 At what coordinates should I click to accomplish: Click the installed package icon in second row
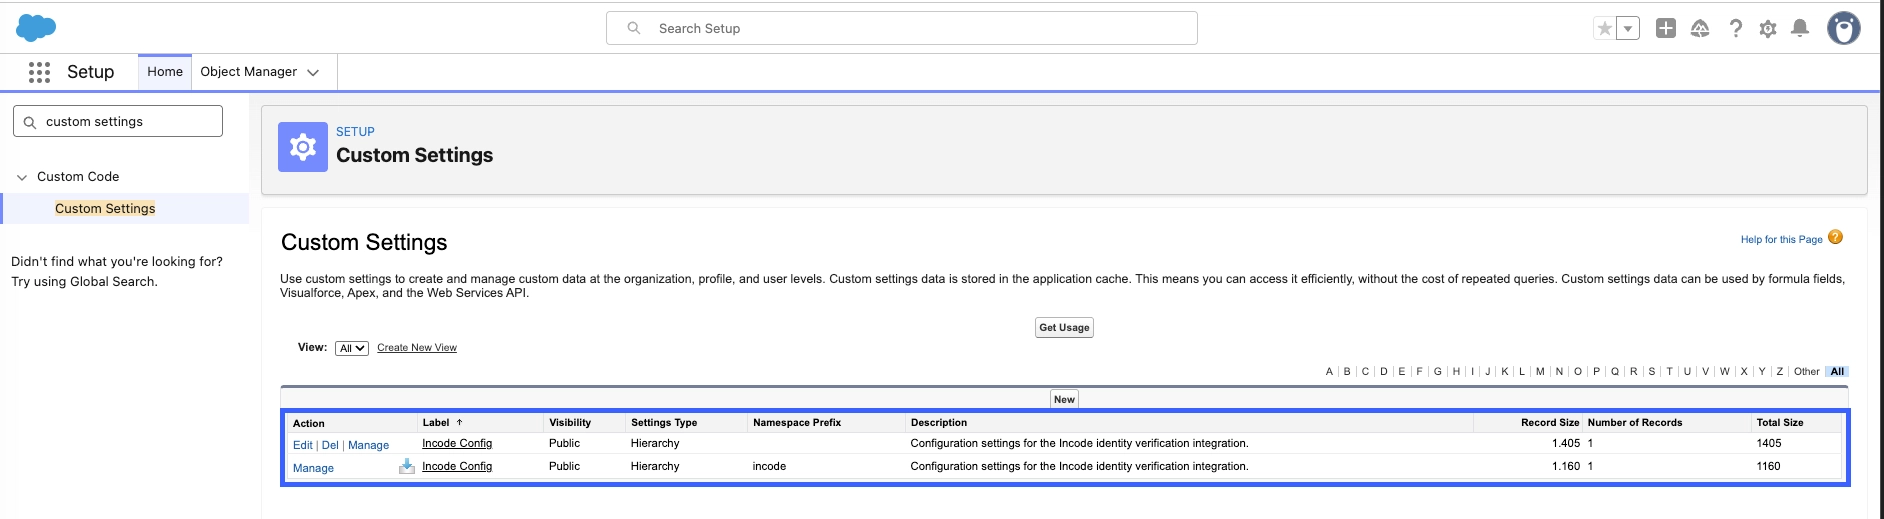pyautogui.click(x=407, y=466)
